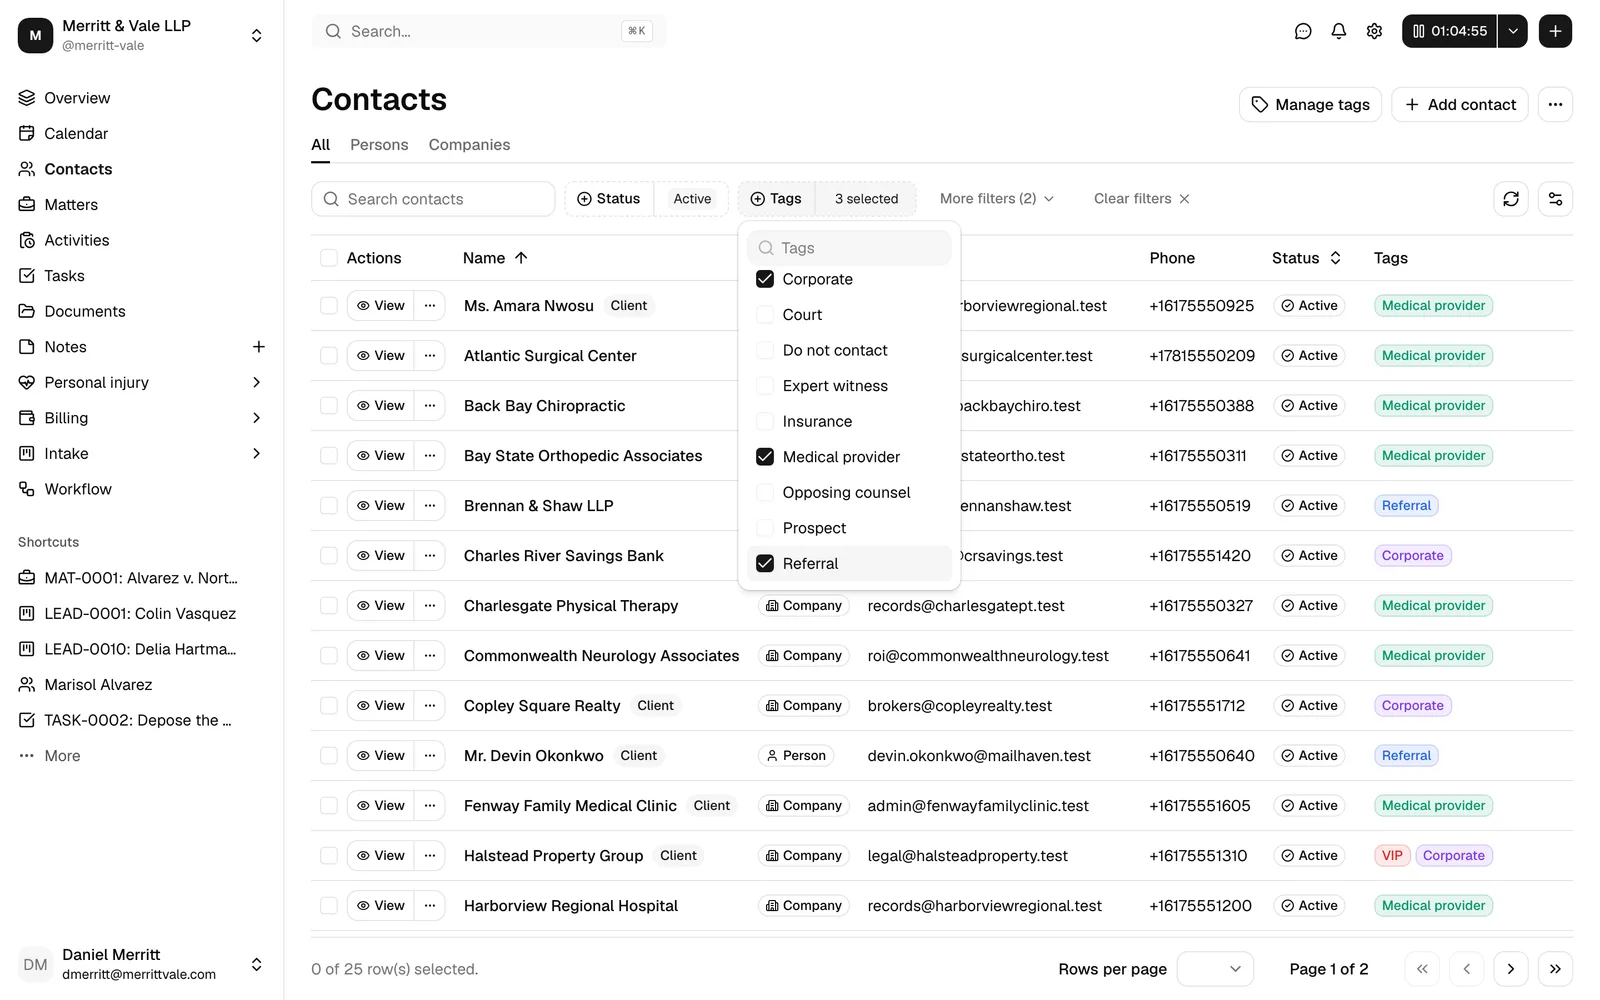Expand the timer dropdown arrow

coord(1513,31)
